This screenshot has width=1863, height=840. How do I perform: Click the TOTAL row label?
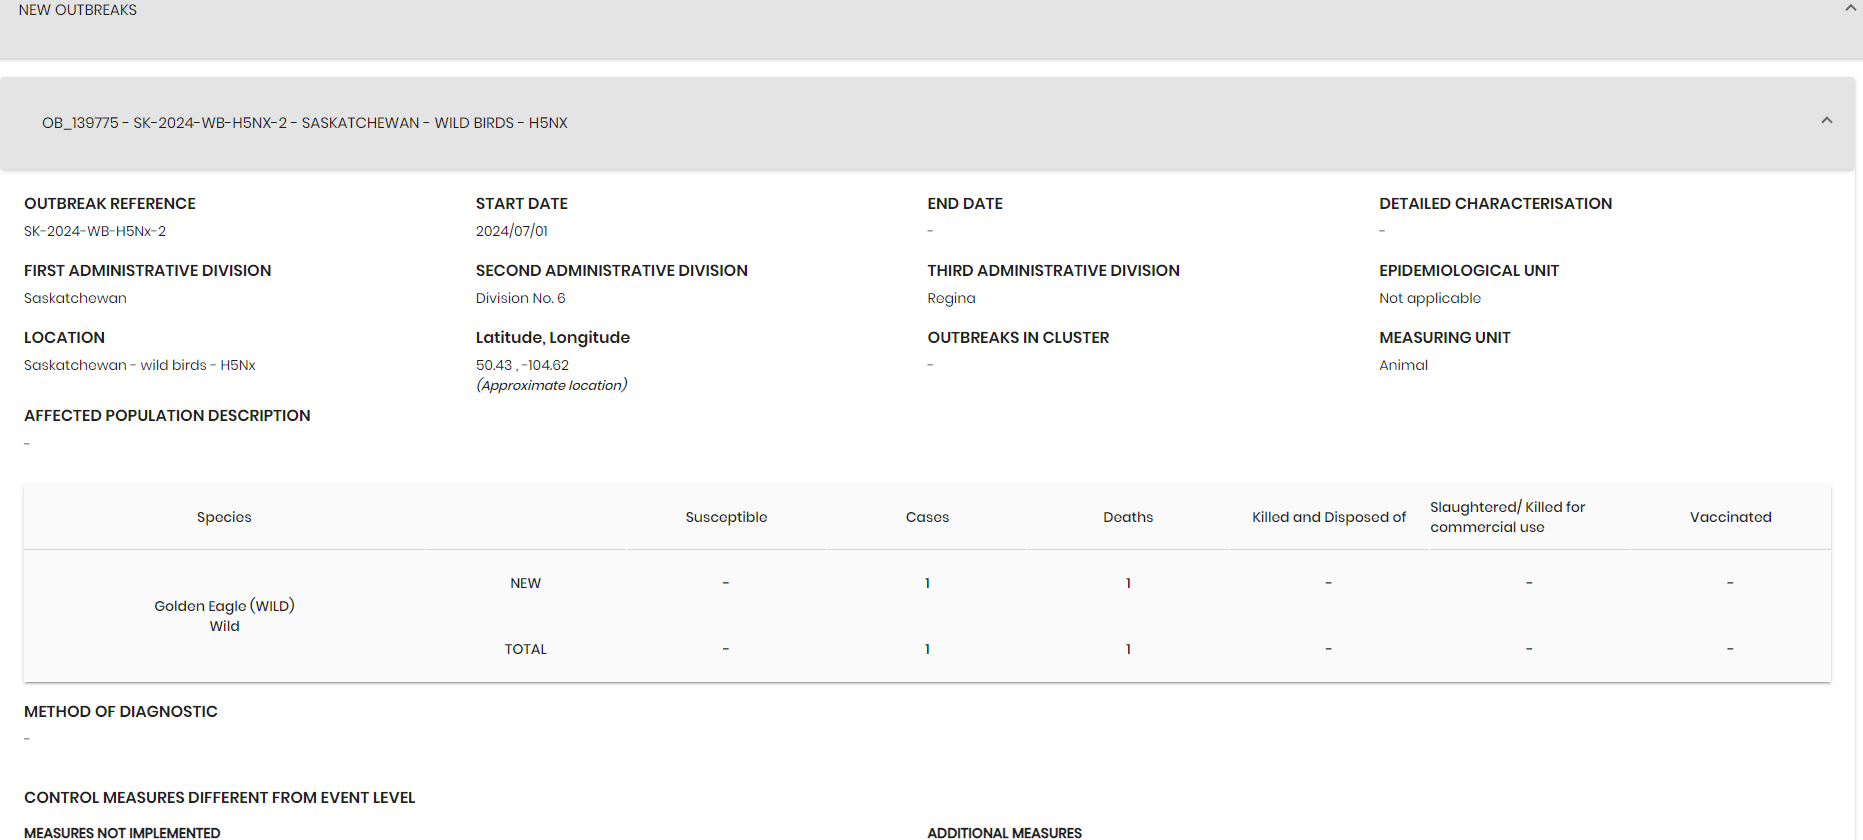525,649
